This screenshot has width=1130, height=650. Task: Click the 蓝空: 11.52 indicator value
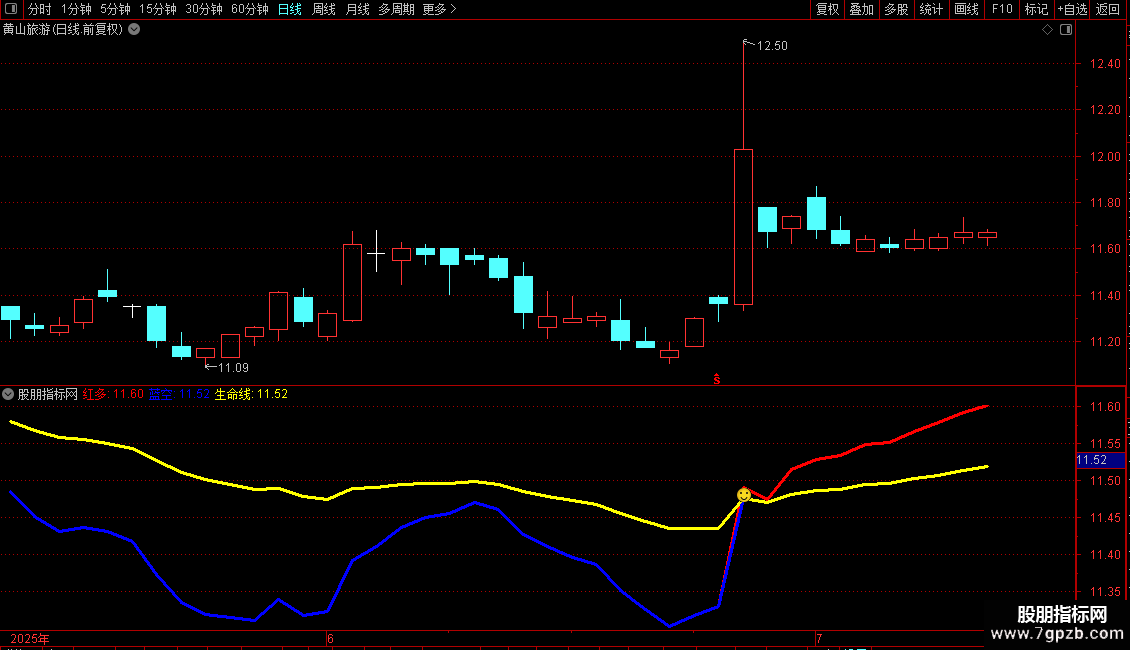(179, 394)
